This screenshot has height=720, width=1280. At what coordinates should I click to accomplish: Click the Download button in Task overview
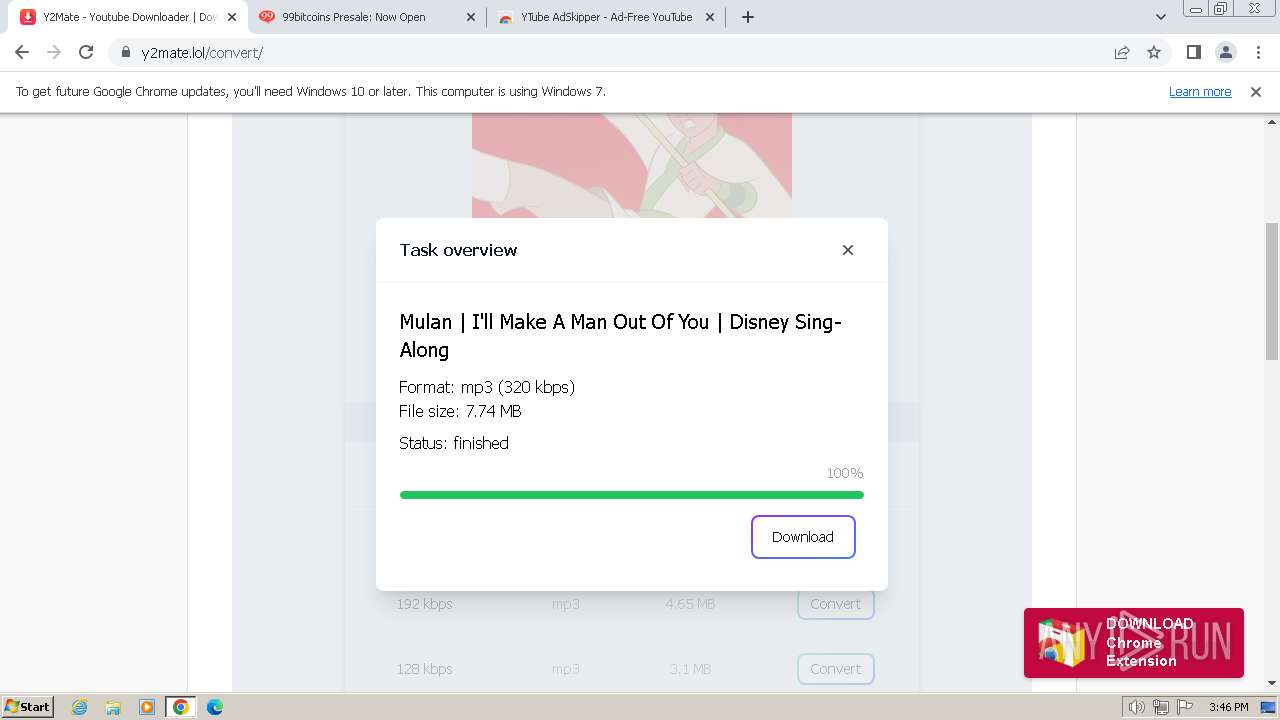point(803,537)
